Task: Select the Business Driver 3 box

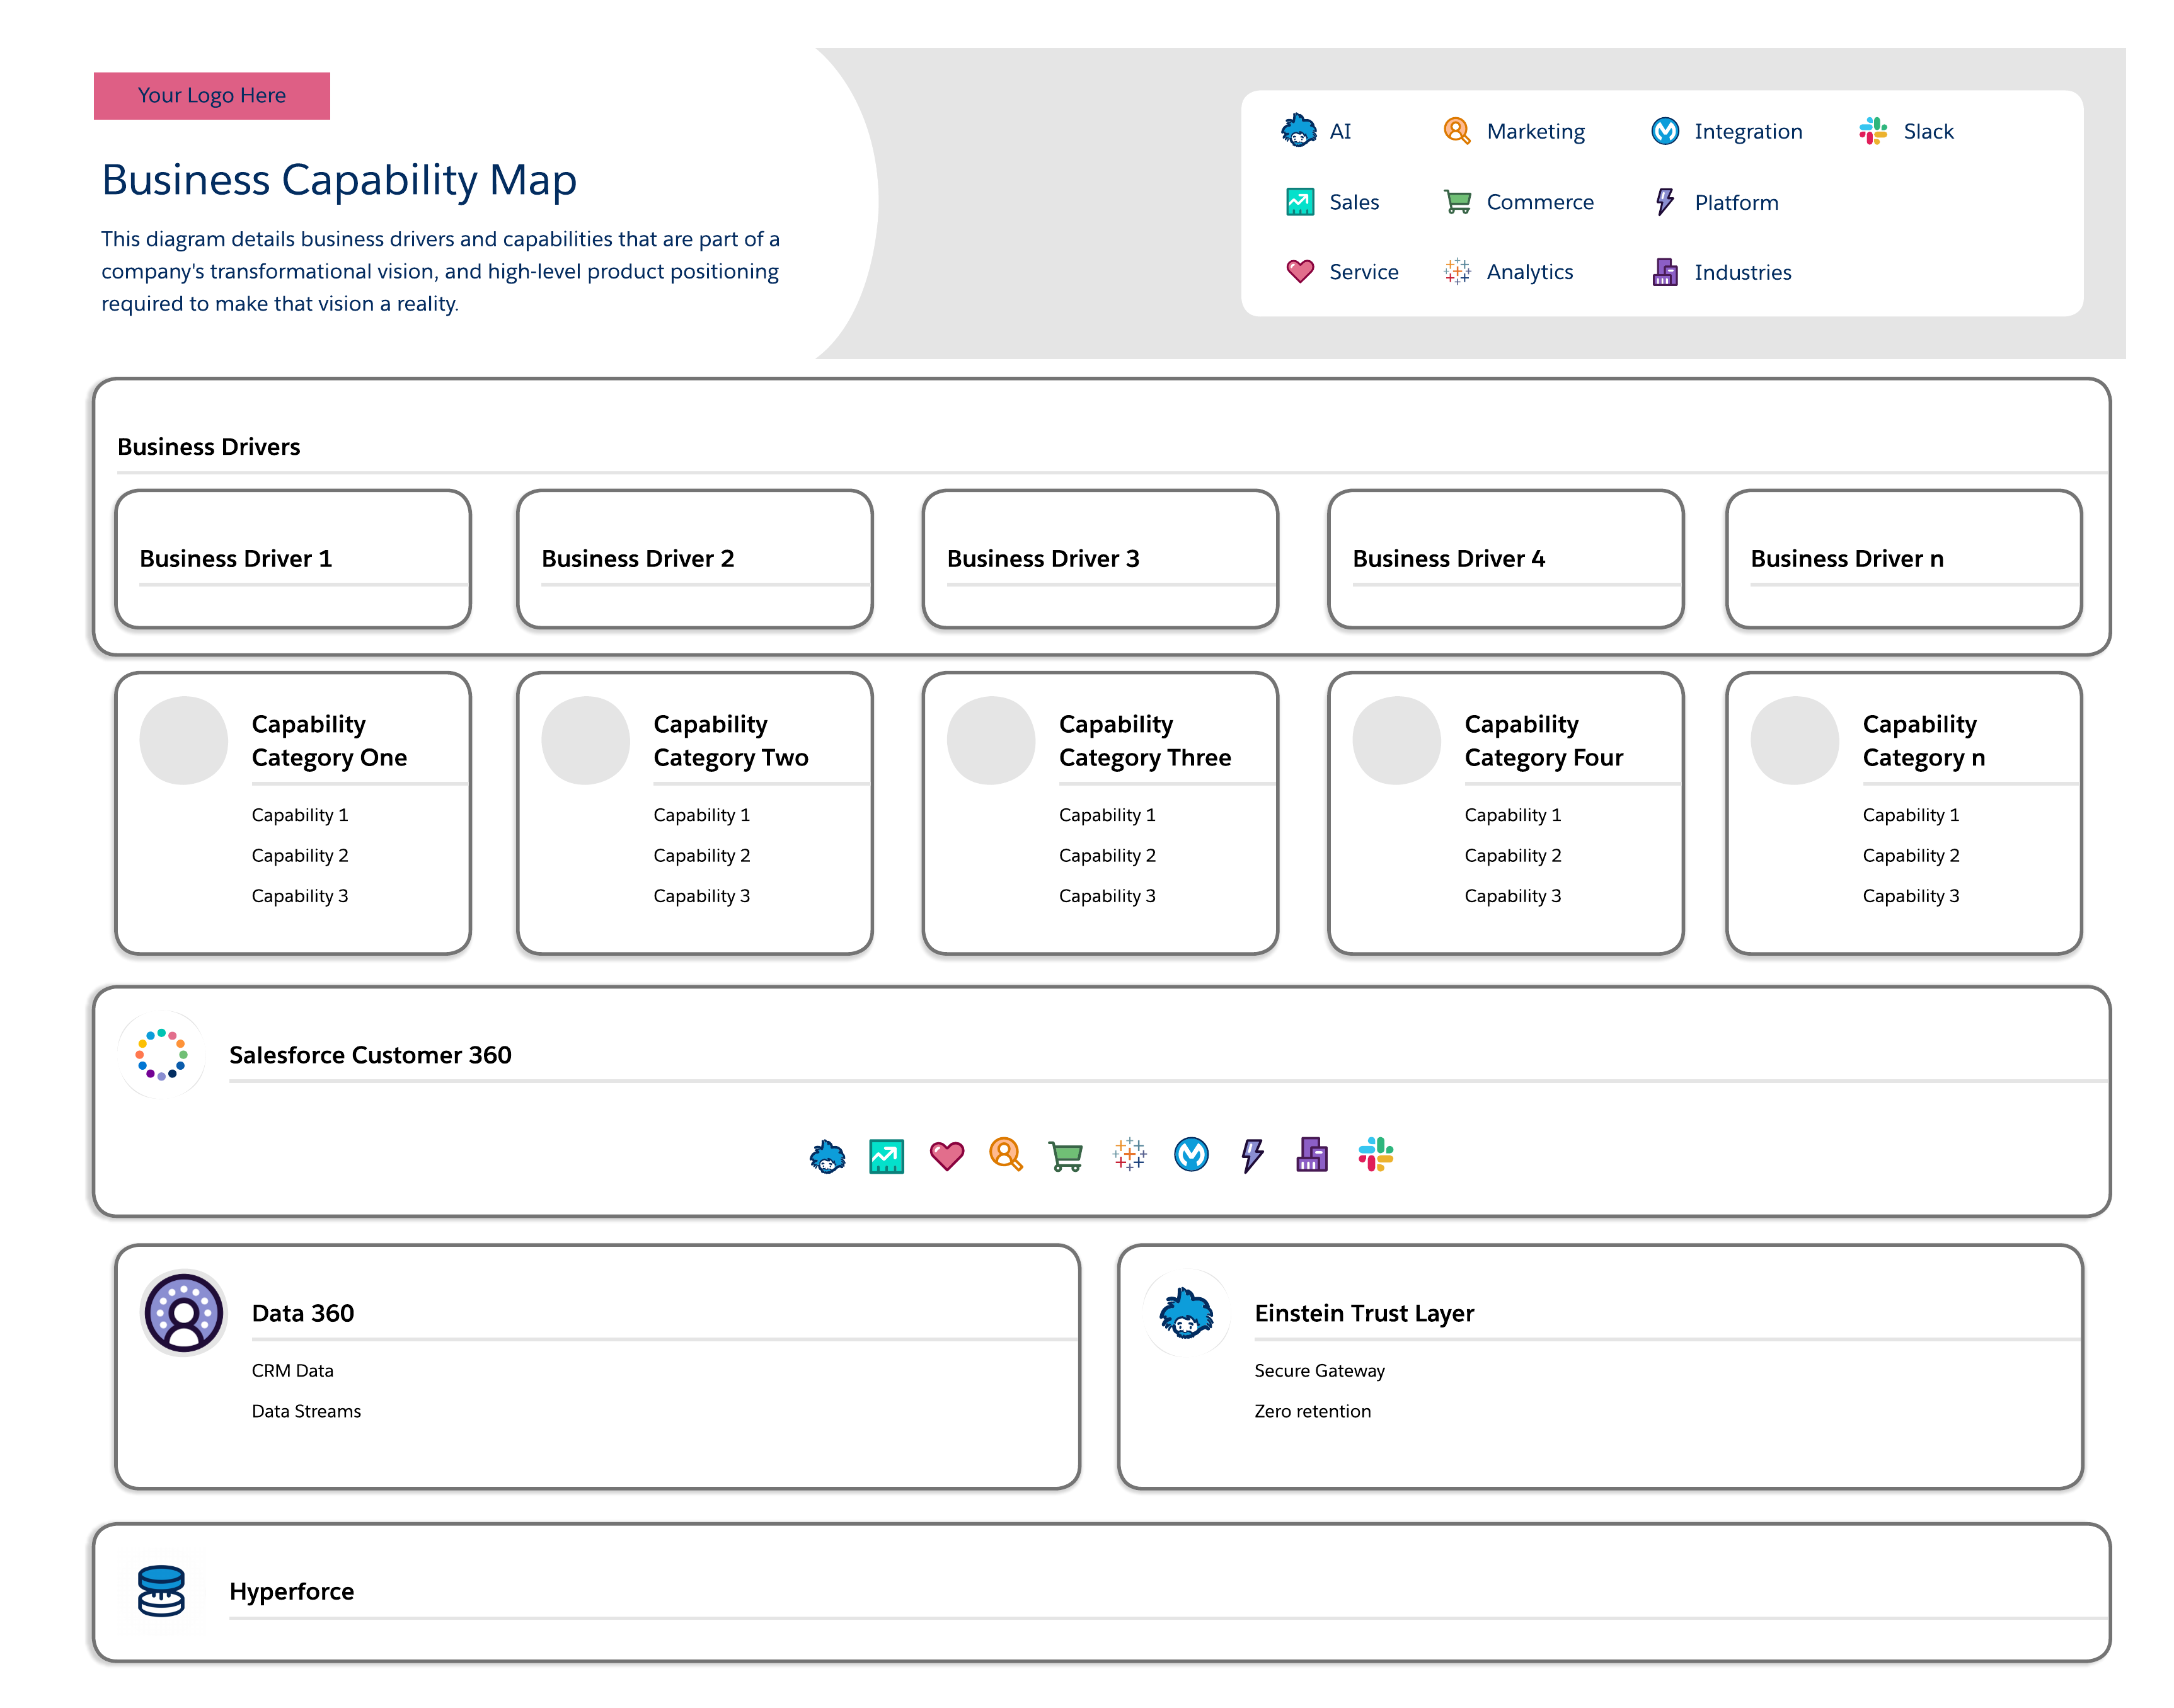Action: tap(1100, 559)
